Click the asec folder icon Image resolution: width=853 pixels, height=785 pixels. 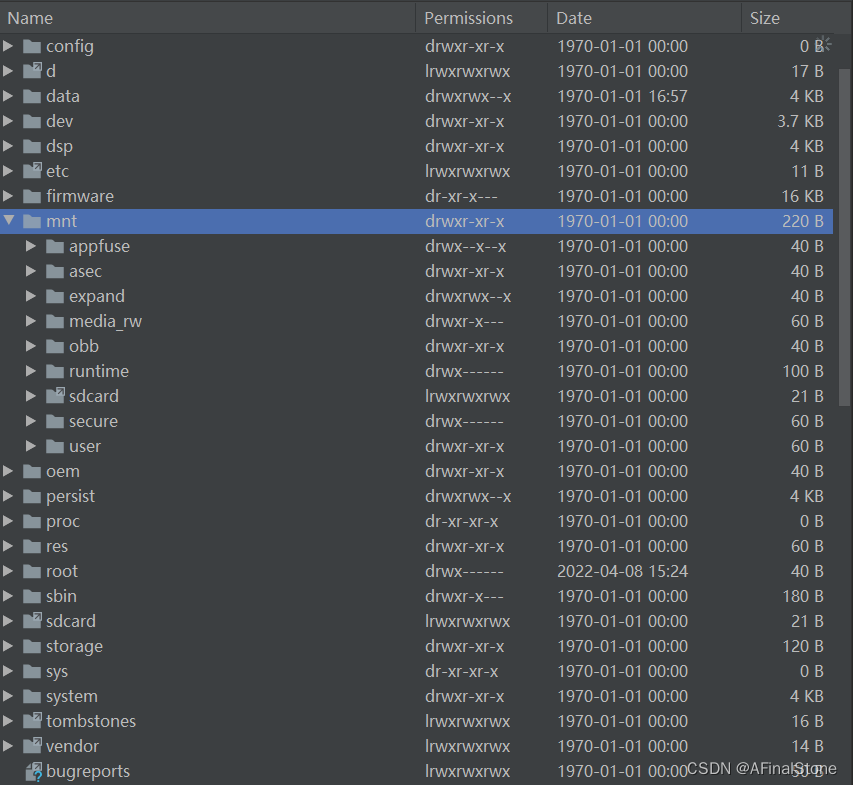pyautogui.click(x=55, y=271)
